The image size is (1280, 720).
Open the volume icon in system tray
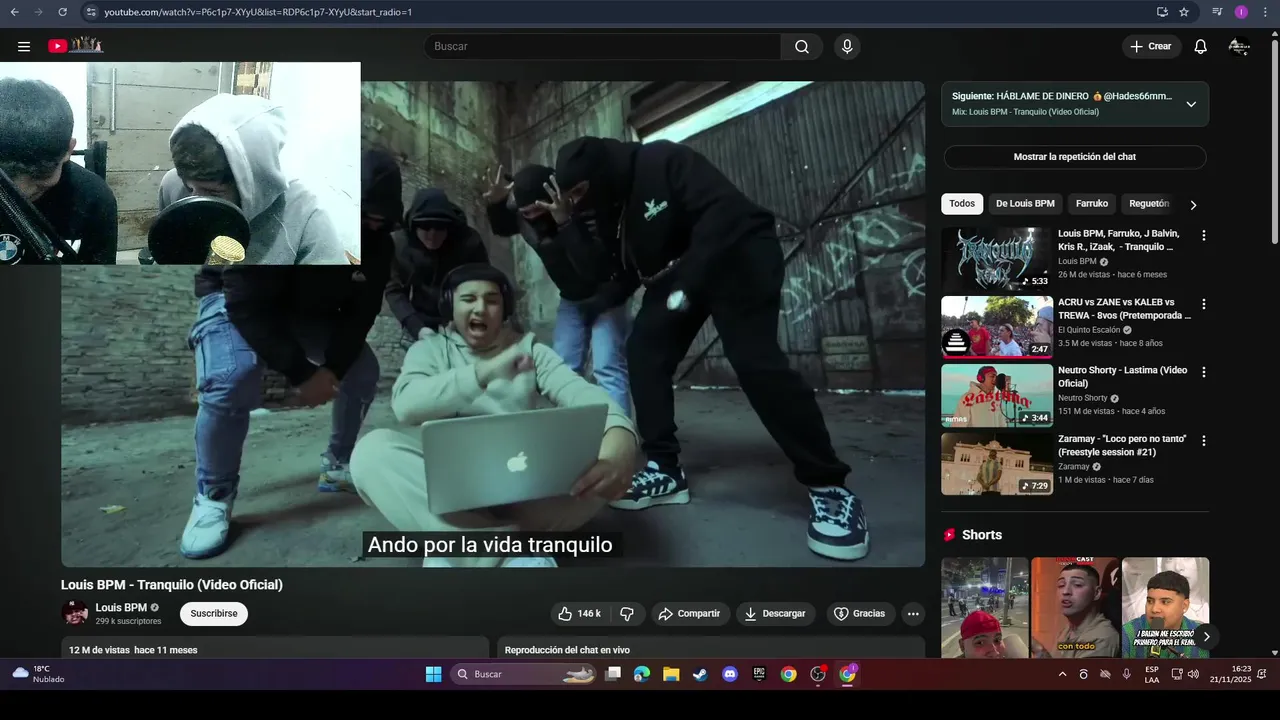(x=1193, y=674)
